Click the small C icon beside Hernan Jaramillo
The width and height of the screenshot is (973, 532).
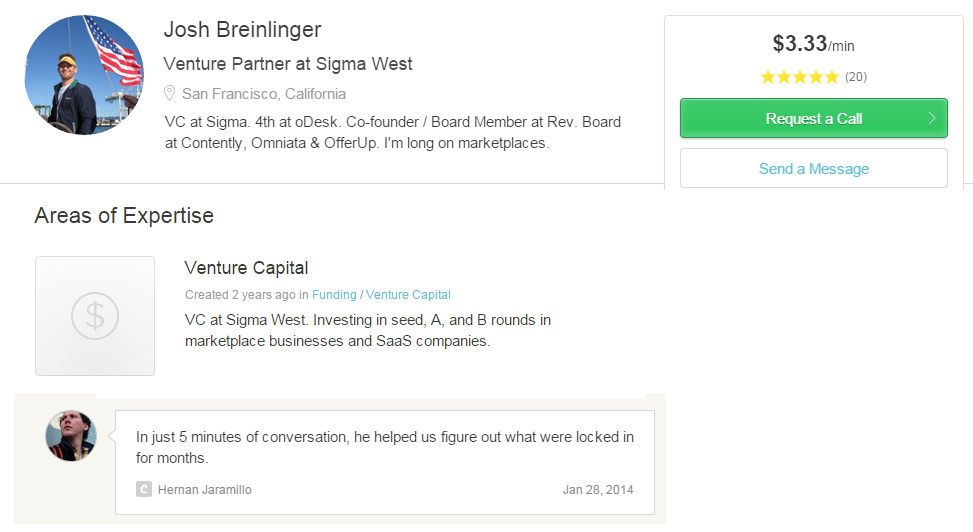pyautogui.click(x=144, y=489)
